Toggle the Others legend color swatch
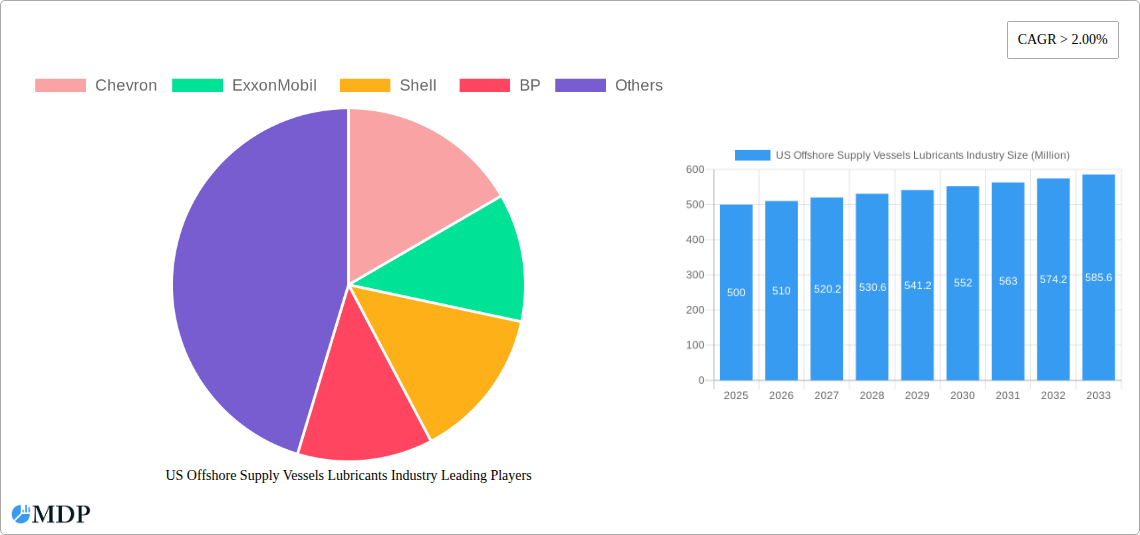 coord(580,85)
